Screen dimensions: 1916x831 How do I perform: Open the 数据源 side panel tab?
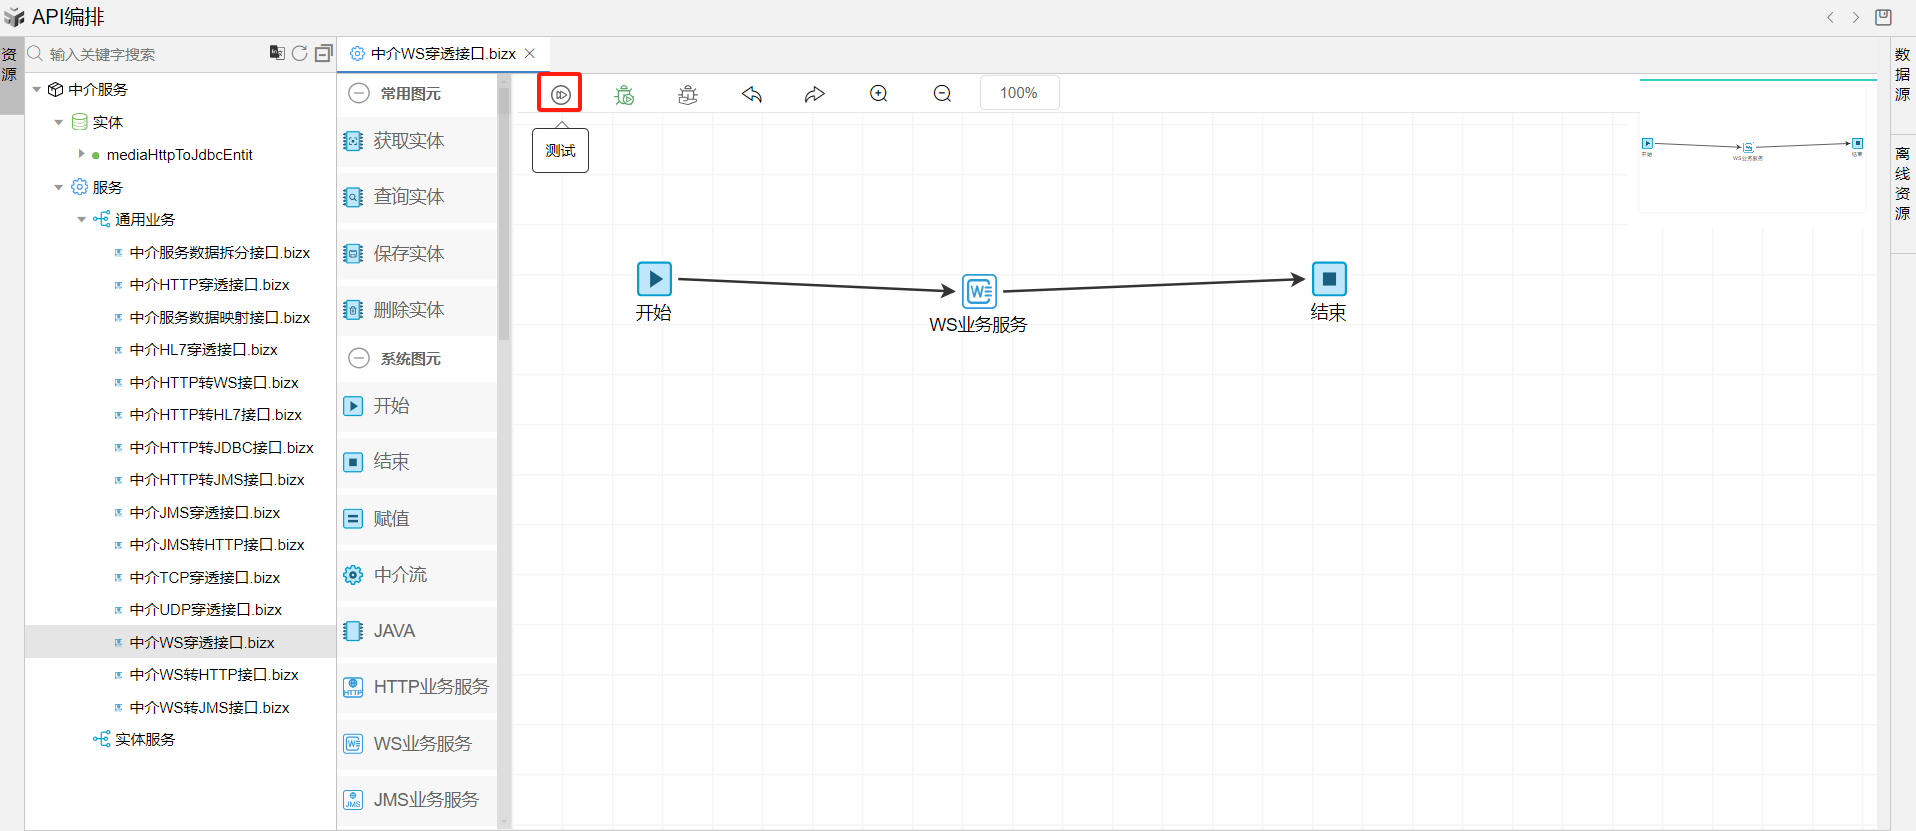point(1902,74)
